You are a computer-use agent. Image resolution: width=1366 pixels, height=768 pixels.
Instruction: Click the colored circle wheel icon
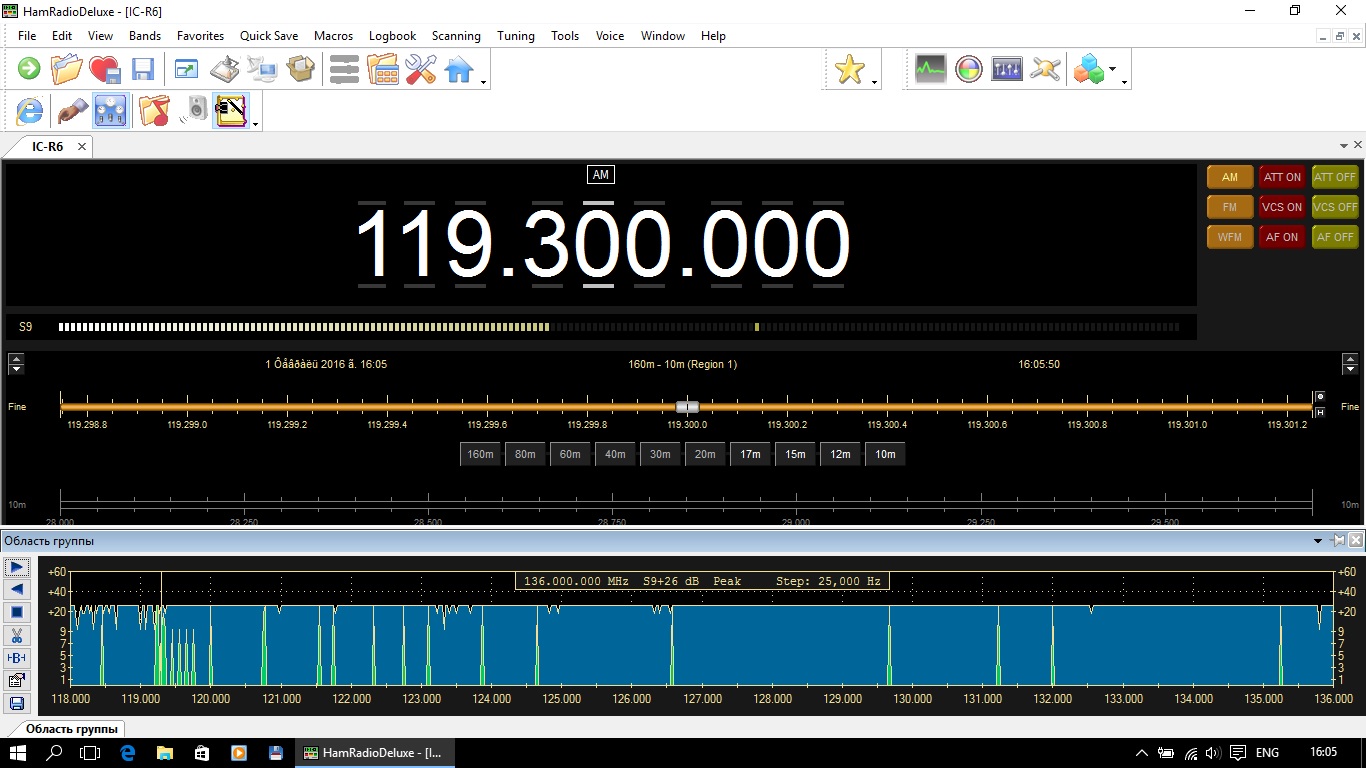[968, 69]
